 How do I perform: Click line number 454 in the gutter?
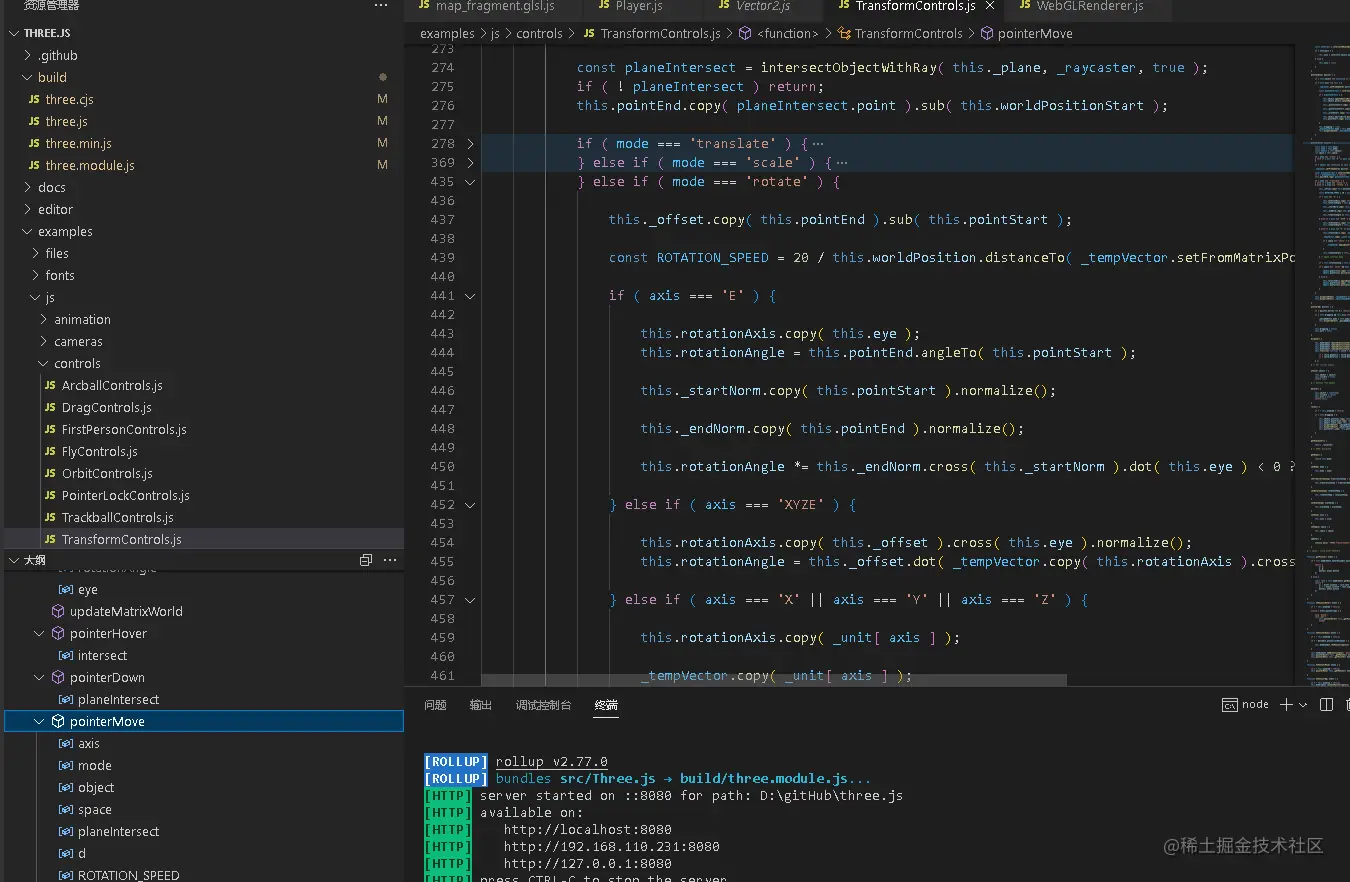coord(442,542)
